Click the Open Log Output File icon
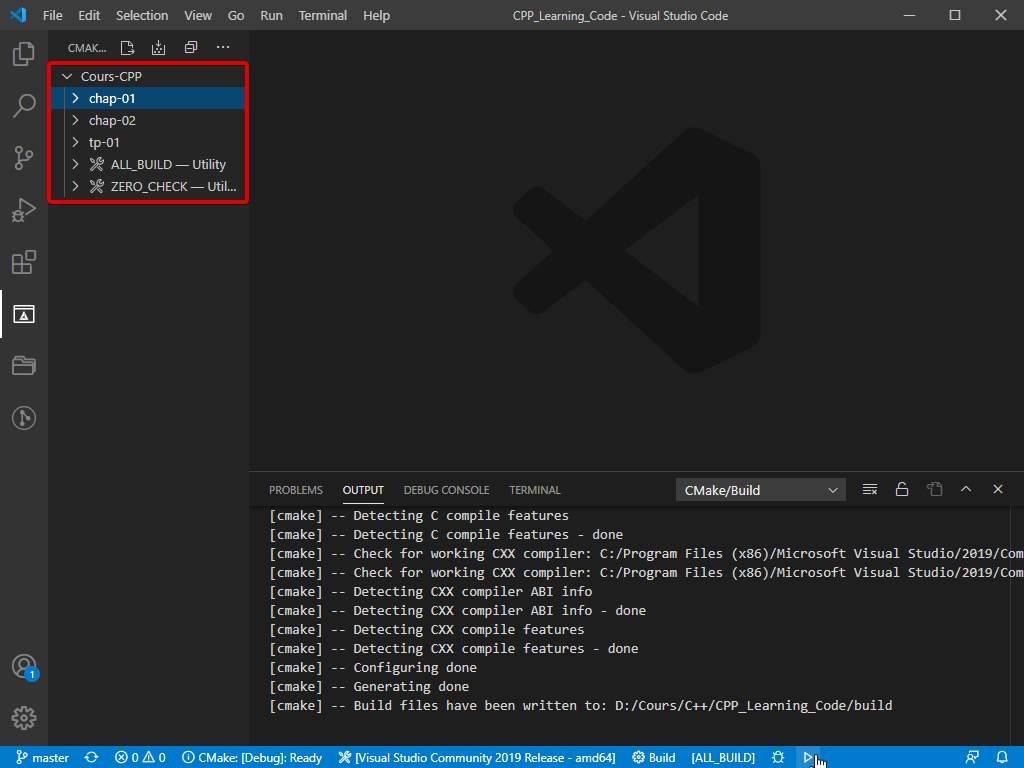 pyautogui.click(x=935, y=490)
